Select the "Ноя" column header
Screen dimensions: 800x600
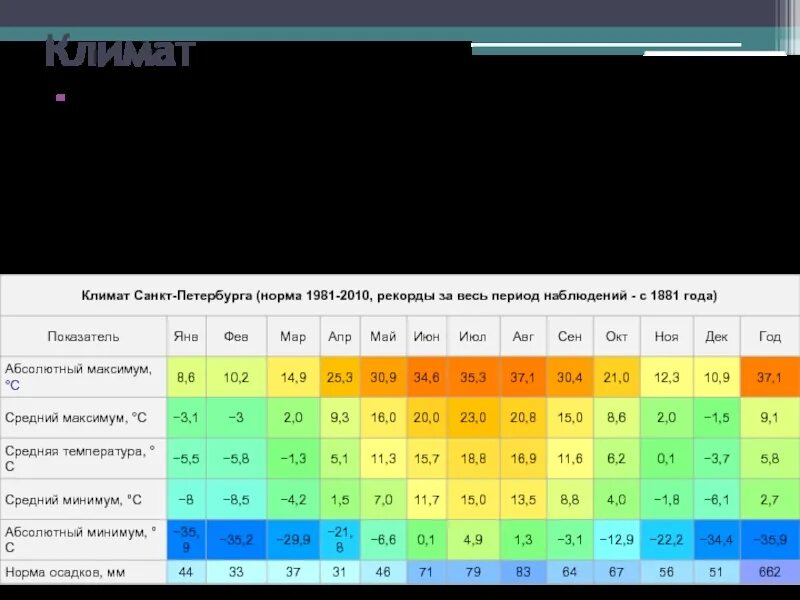click(x=666, y=337)
